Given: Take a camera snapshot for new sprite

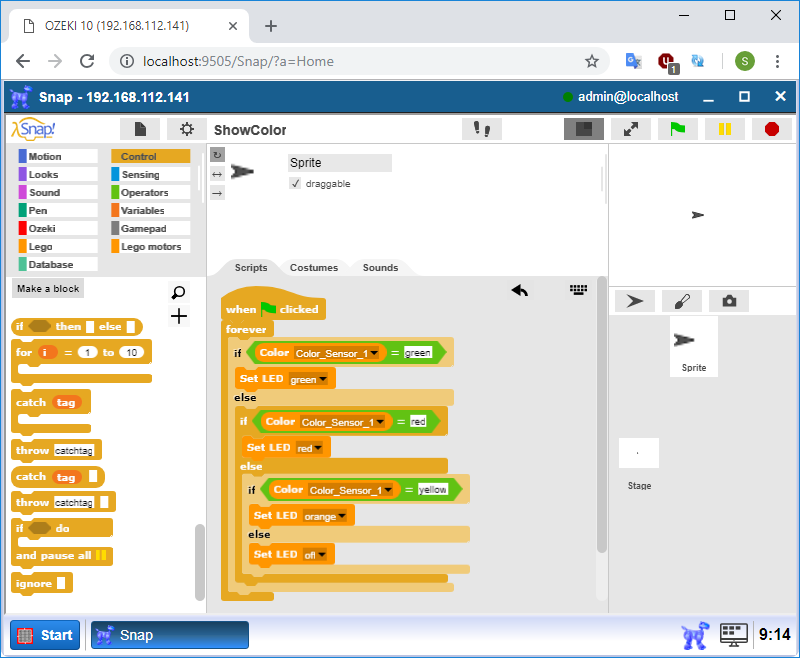Looking at the screenshot, I should (x=729, y=301).
